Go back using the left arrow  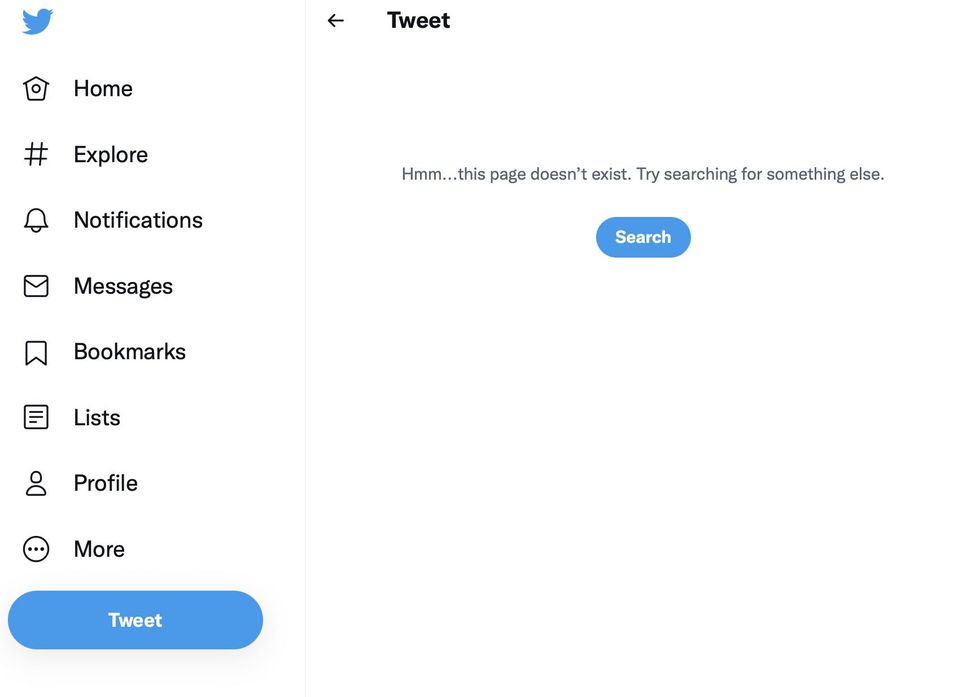pyautogui.click(x=336, y=20)
